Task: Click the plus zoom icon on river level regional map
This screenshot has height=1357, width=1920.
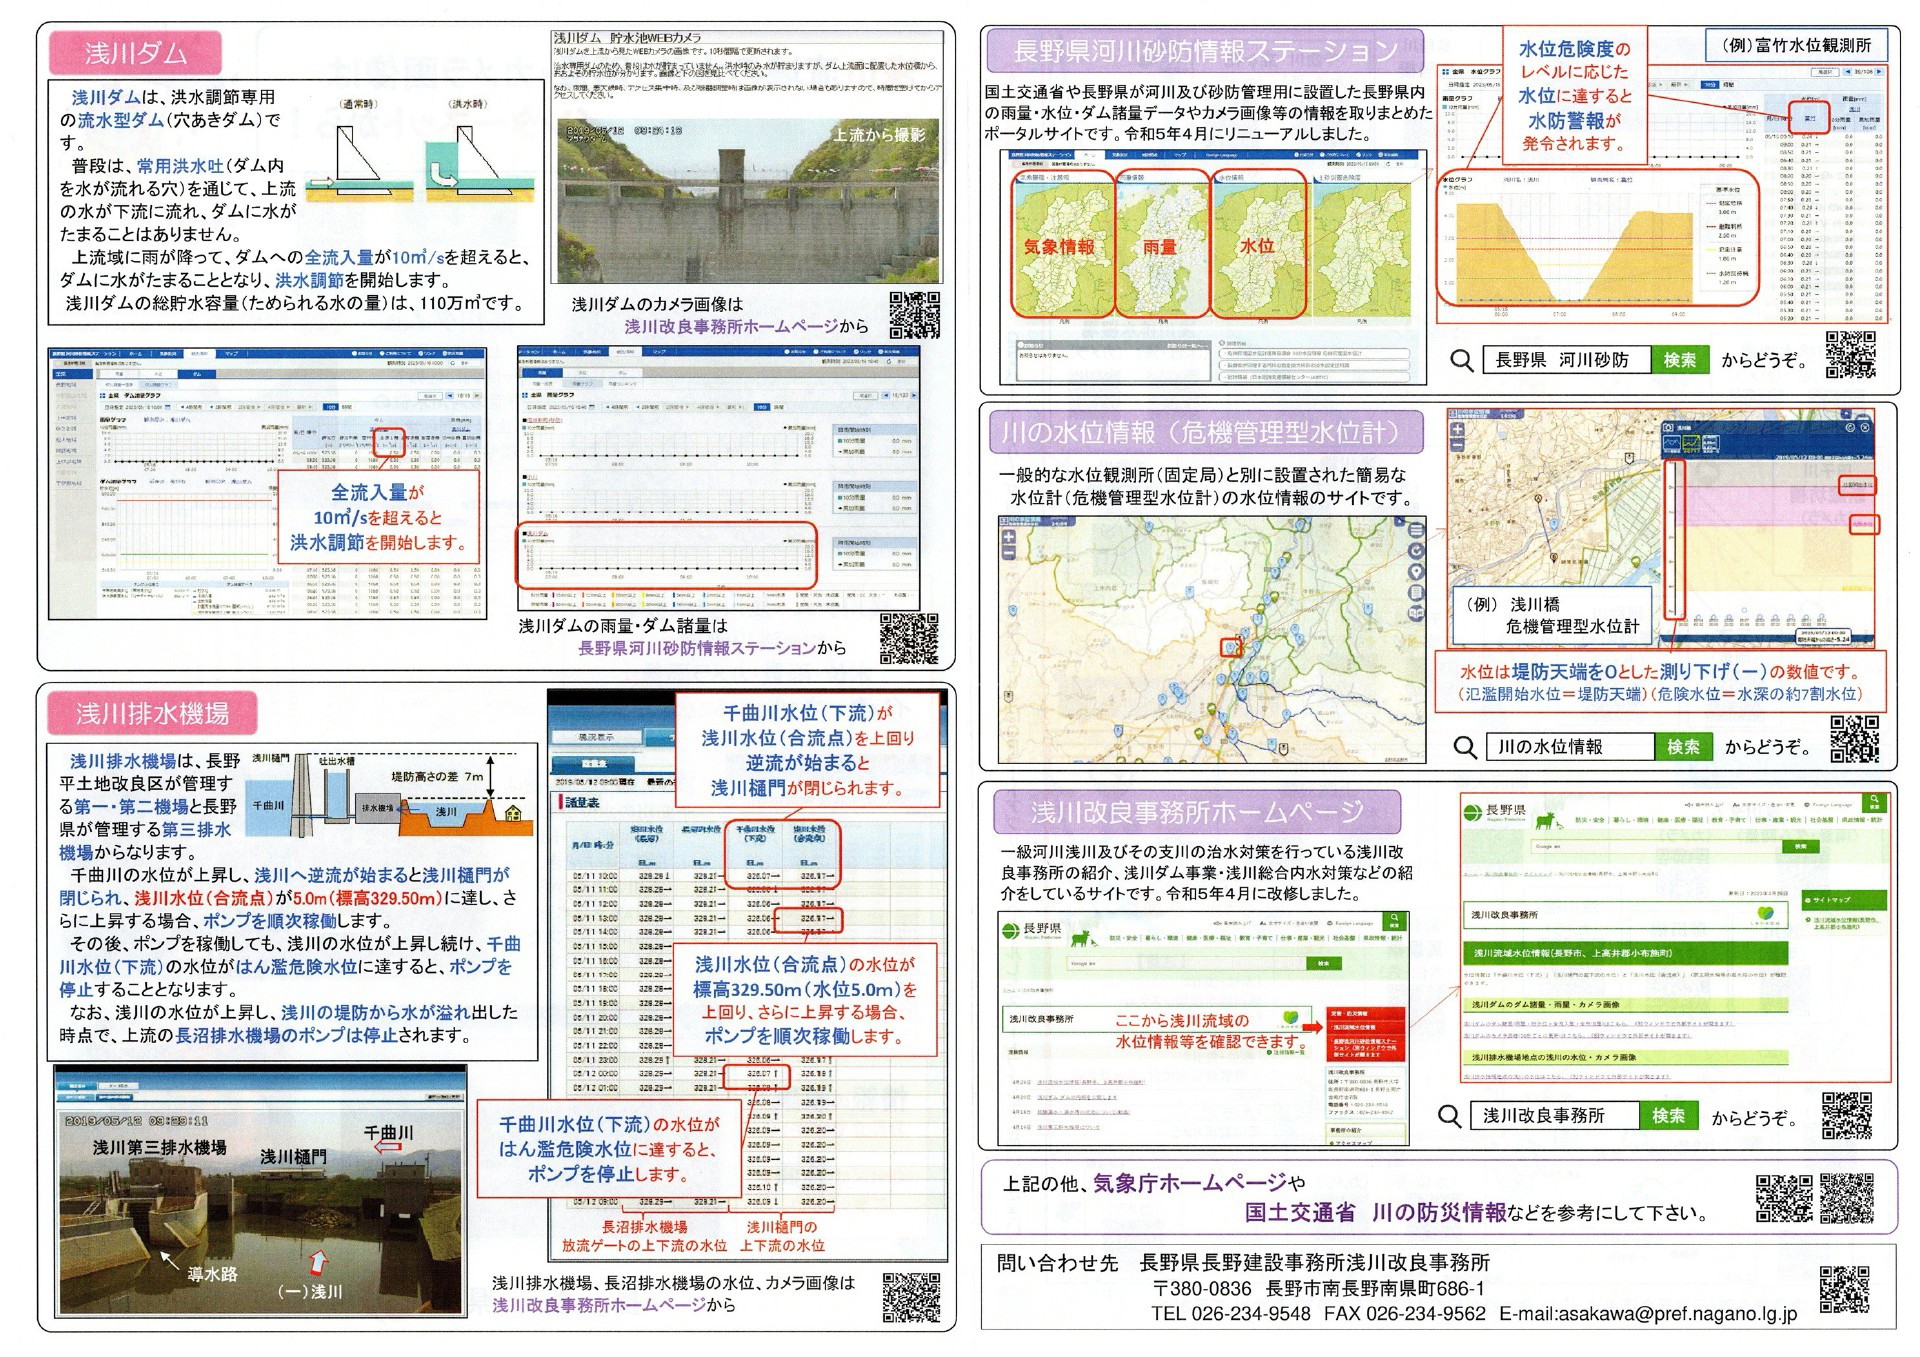Action: pos(1009,537)
